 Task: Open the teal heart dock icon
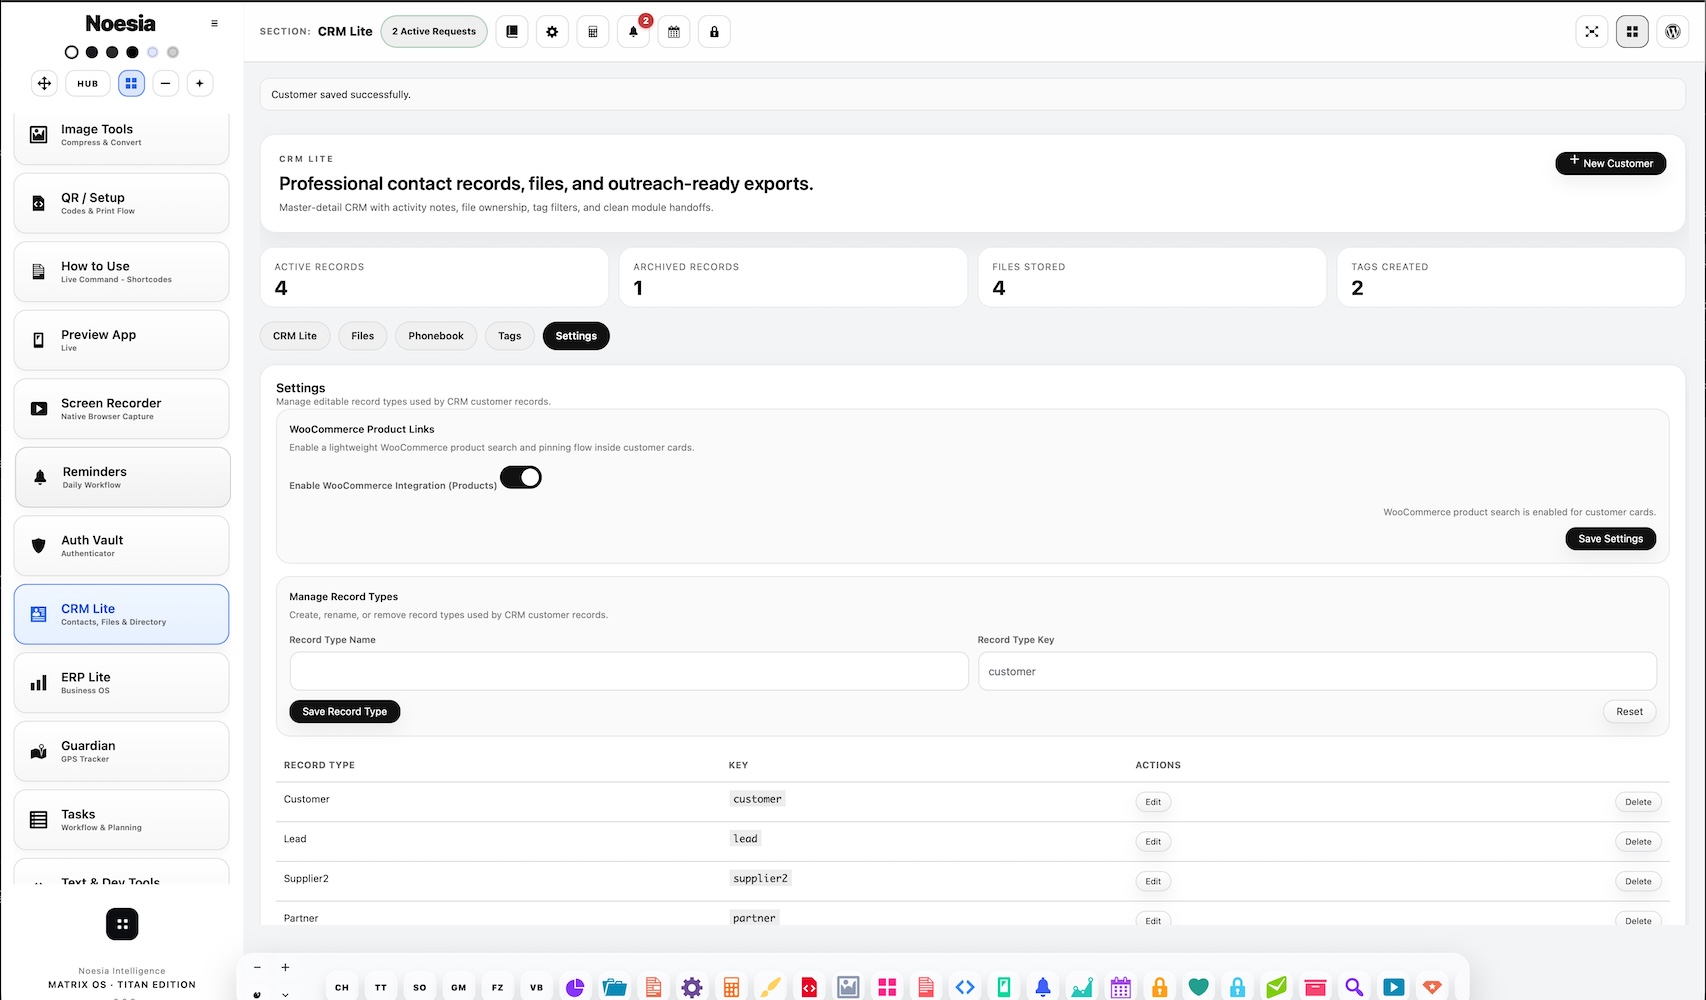[1199, 987]
